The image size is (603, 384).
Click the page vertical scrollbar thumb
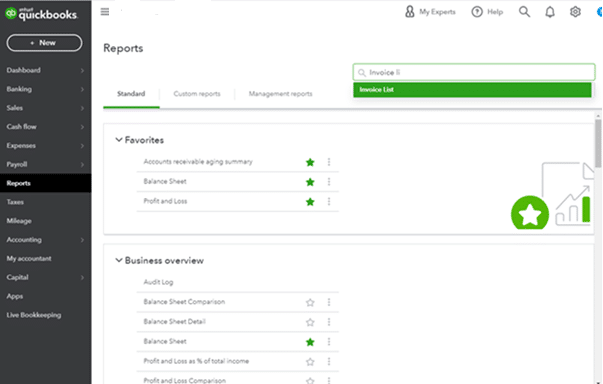point(598,143)
